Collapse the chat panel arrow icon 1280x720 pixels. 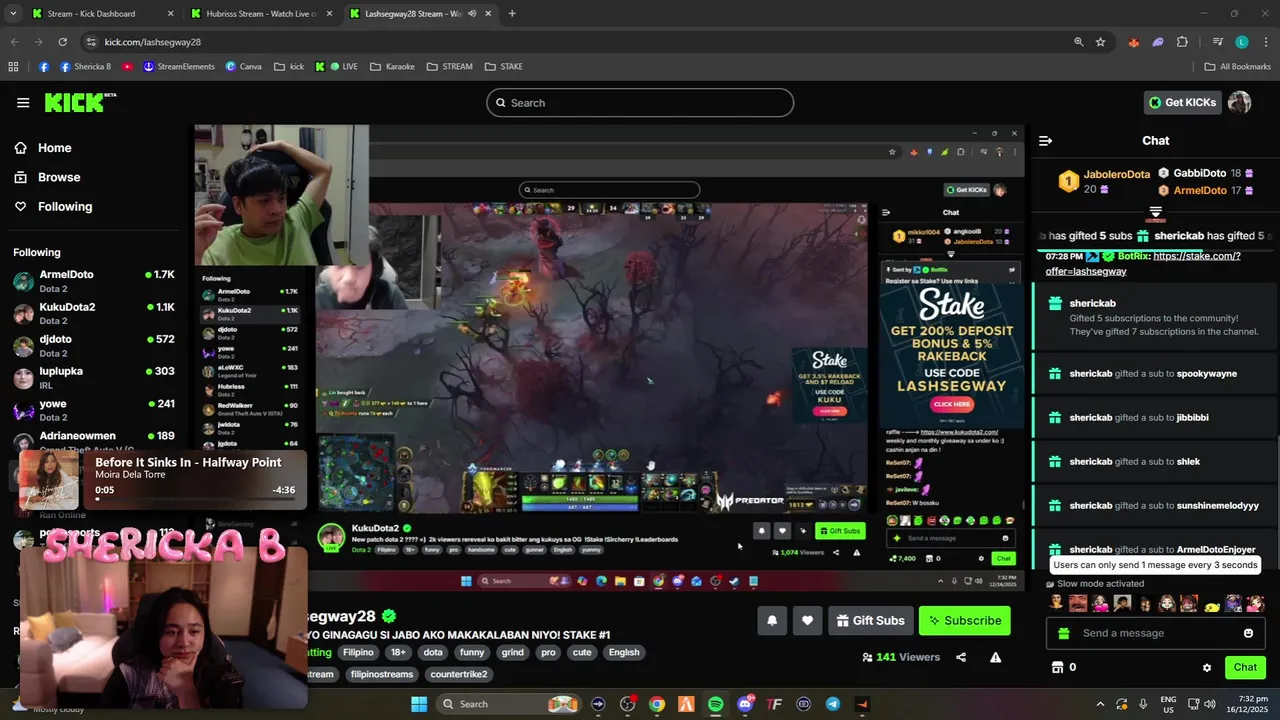tap(1045, 141)
